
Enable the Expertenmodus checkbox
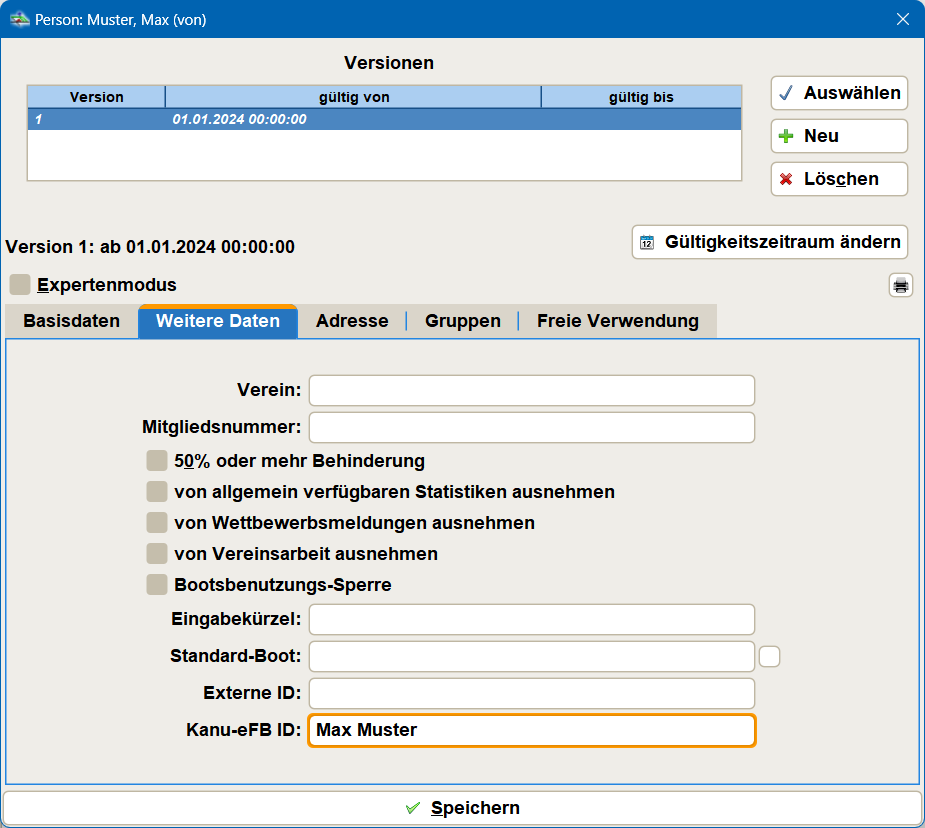click(x=20, y=285)
